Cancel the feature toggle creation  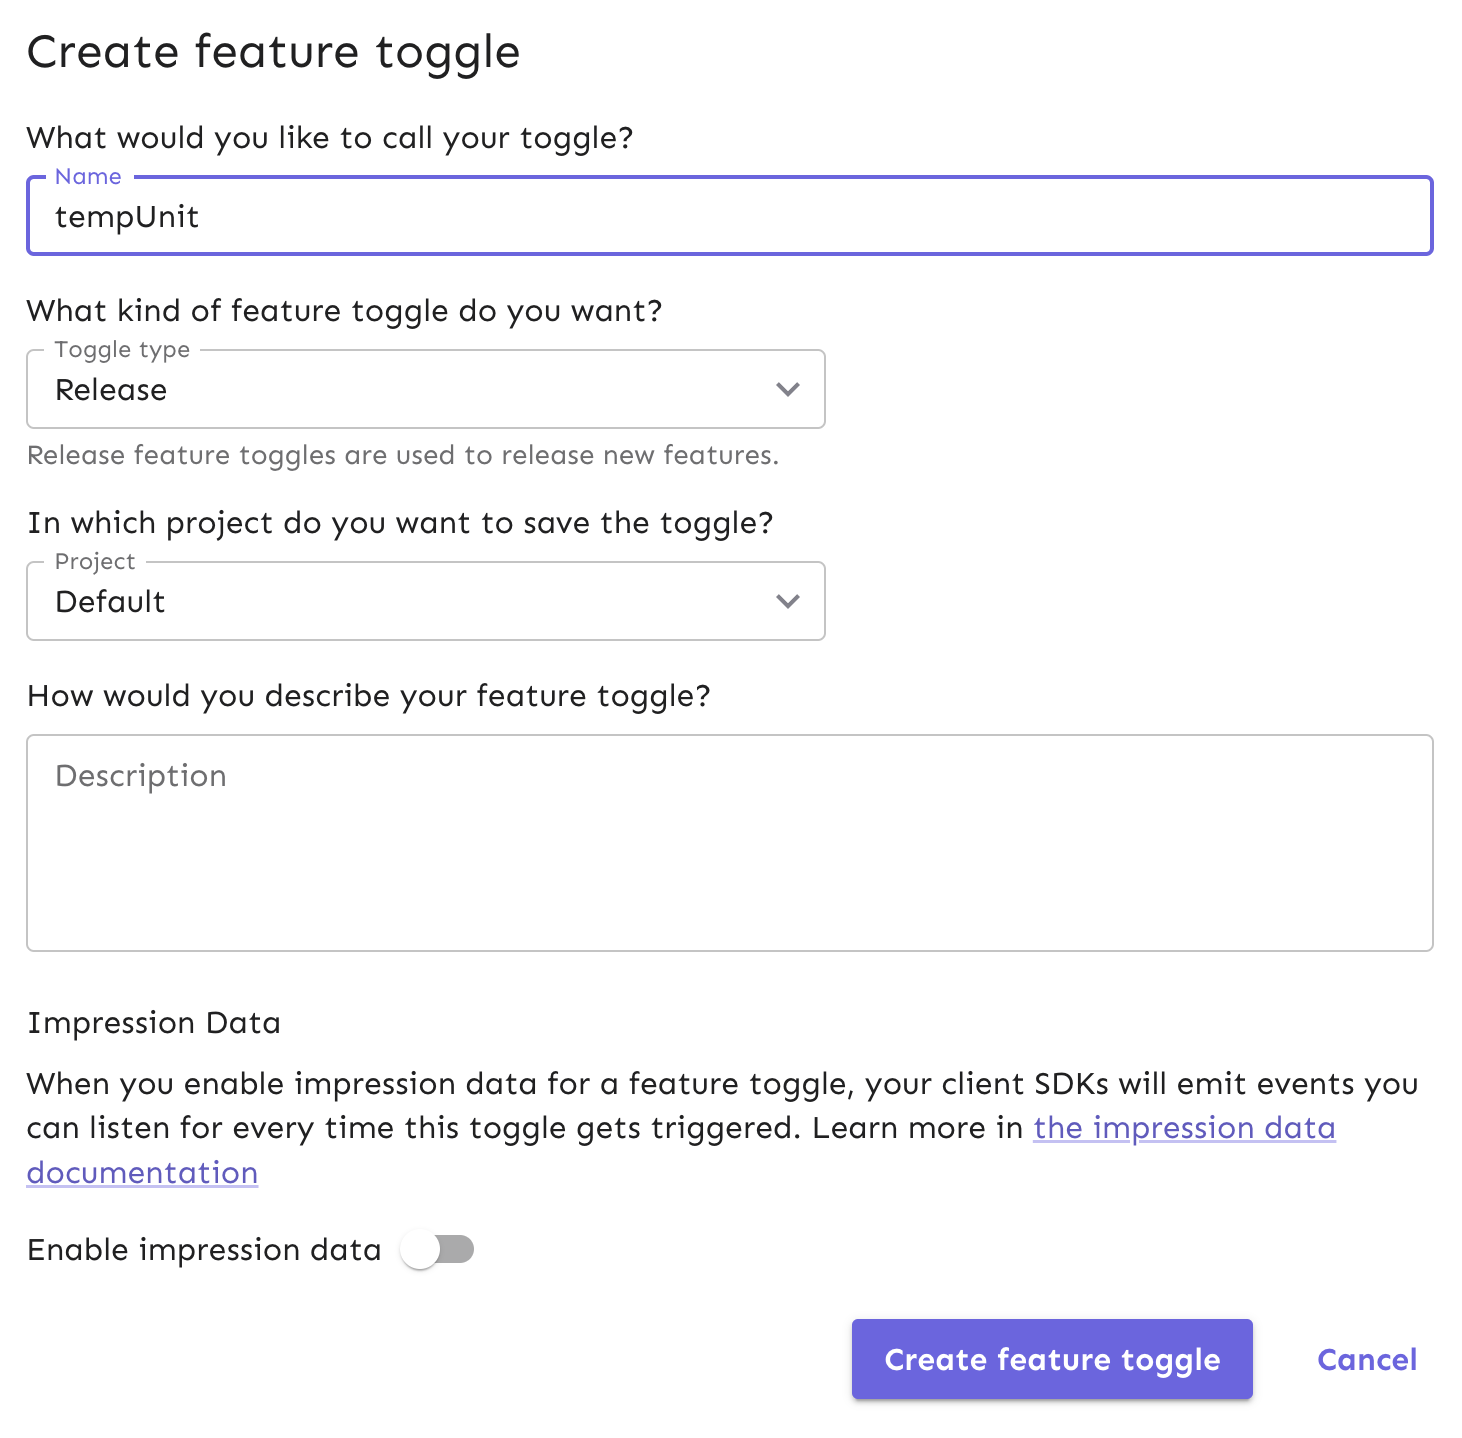click(x=1366, y=1359)
